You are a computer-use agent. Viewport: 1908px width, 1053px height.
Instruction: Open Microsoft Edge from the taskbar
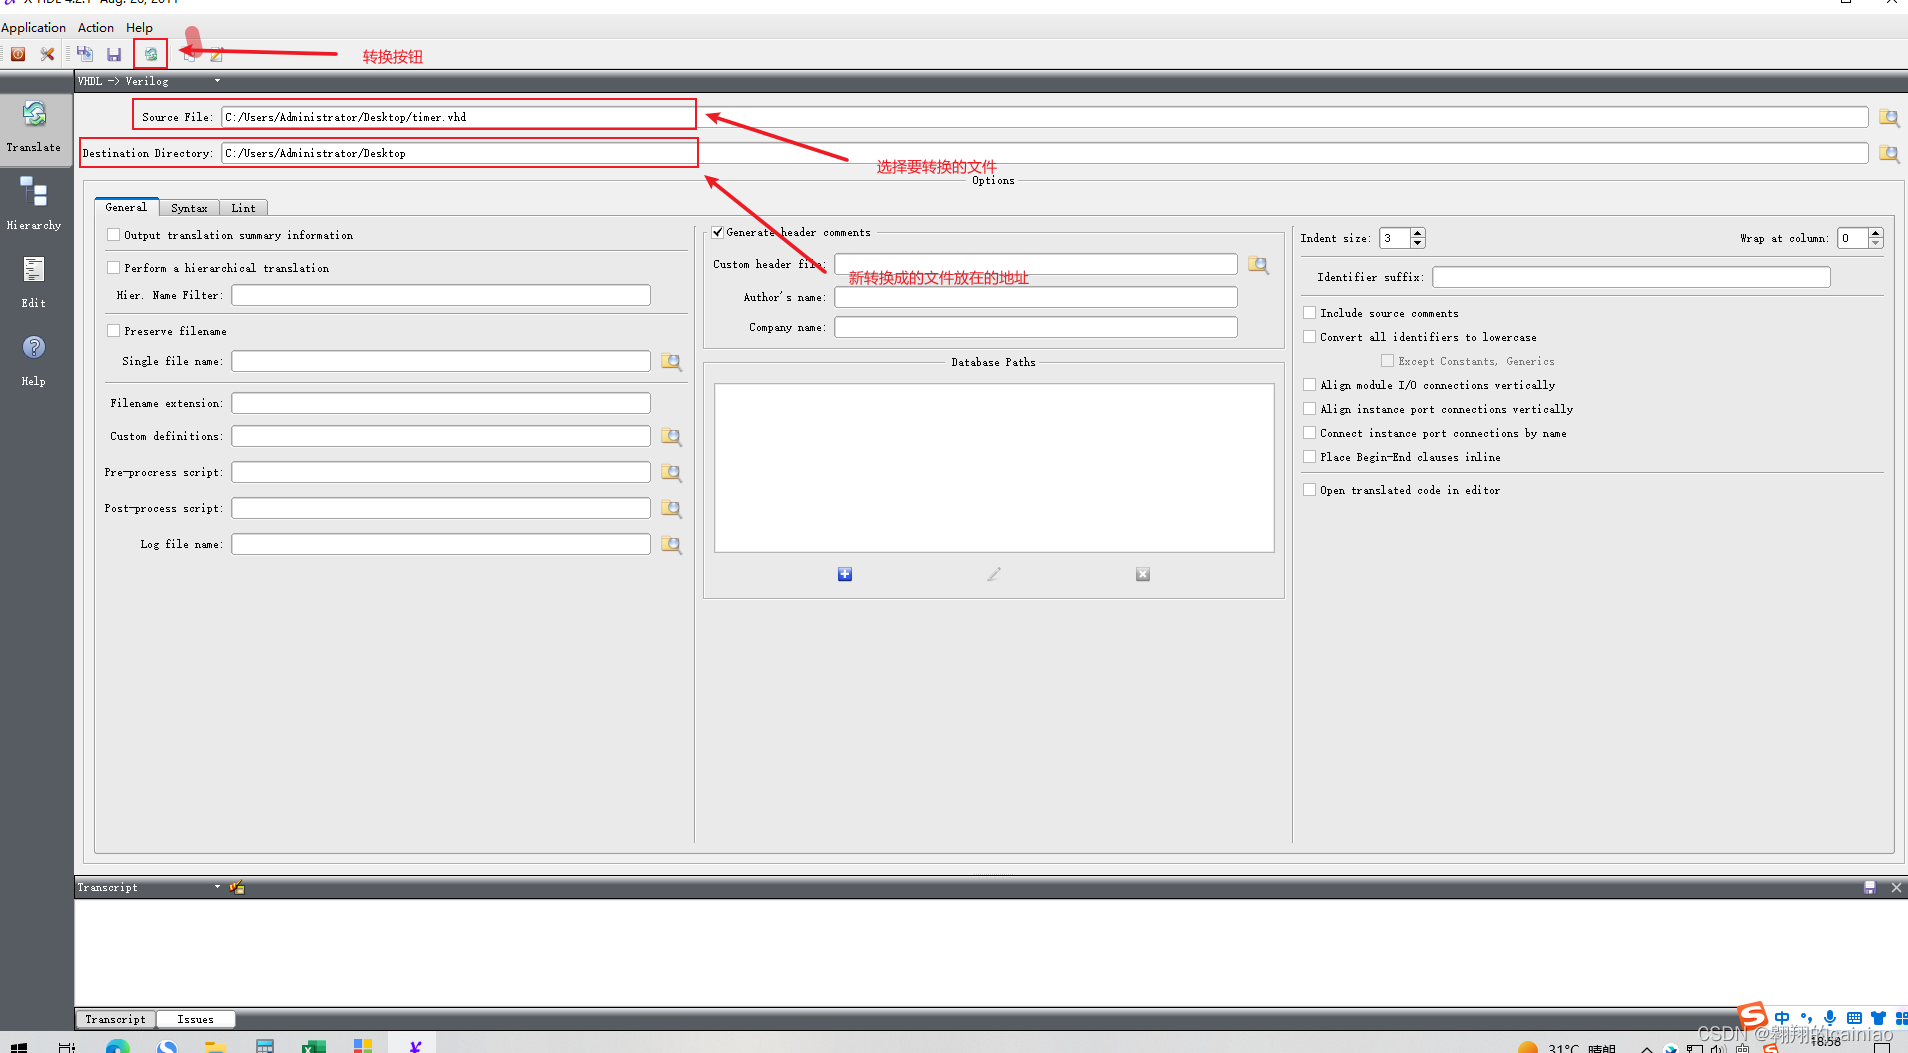coord(117,1046)
